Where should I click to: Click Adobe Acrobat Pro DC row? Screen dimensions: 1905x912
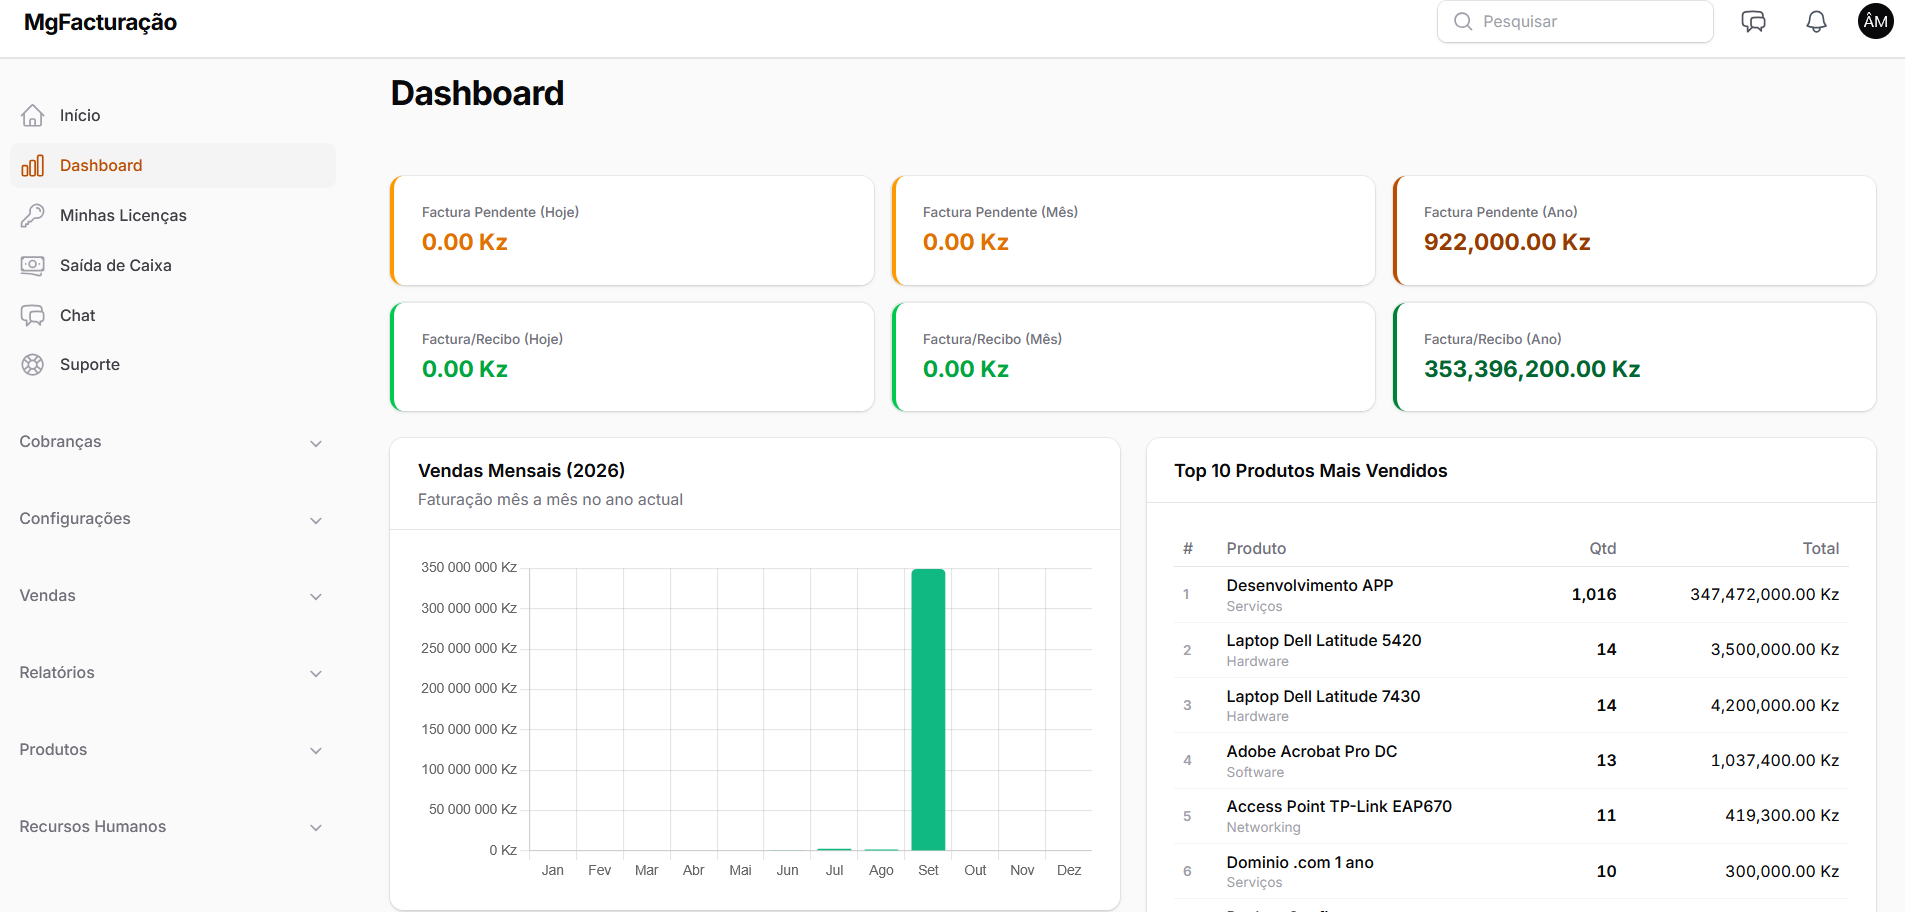[x=1510, y=761]
